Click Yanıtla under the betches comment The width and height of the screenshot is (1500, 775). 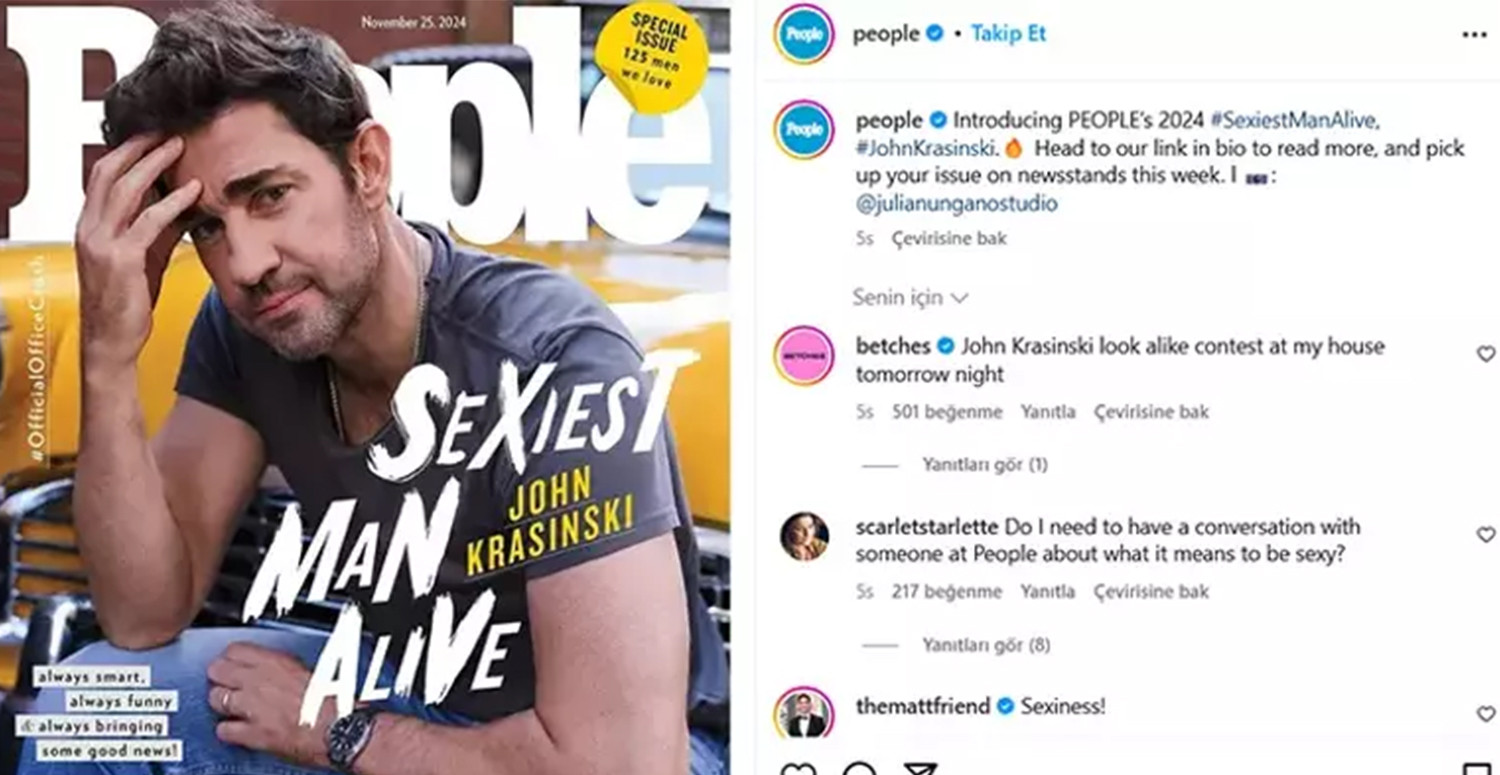pyautogui.click(x=1048, y=412)
